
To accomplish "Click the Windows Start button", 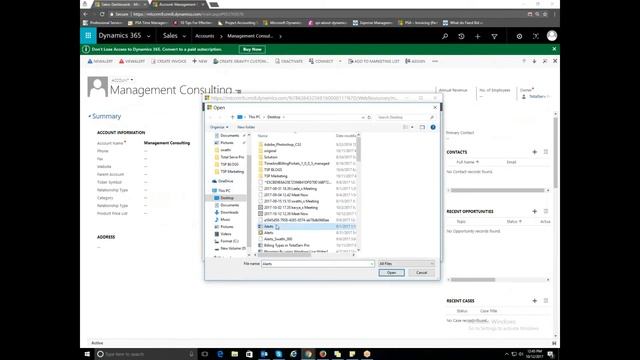I will coord(87,354).
